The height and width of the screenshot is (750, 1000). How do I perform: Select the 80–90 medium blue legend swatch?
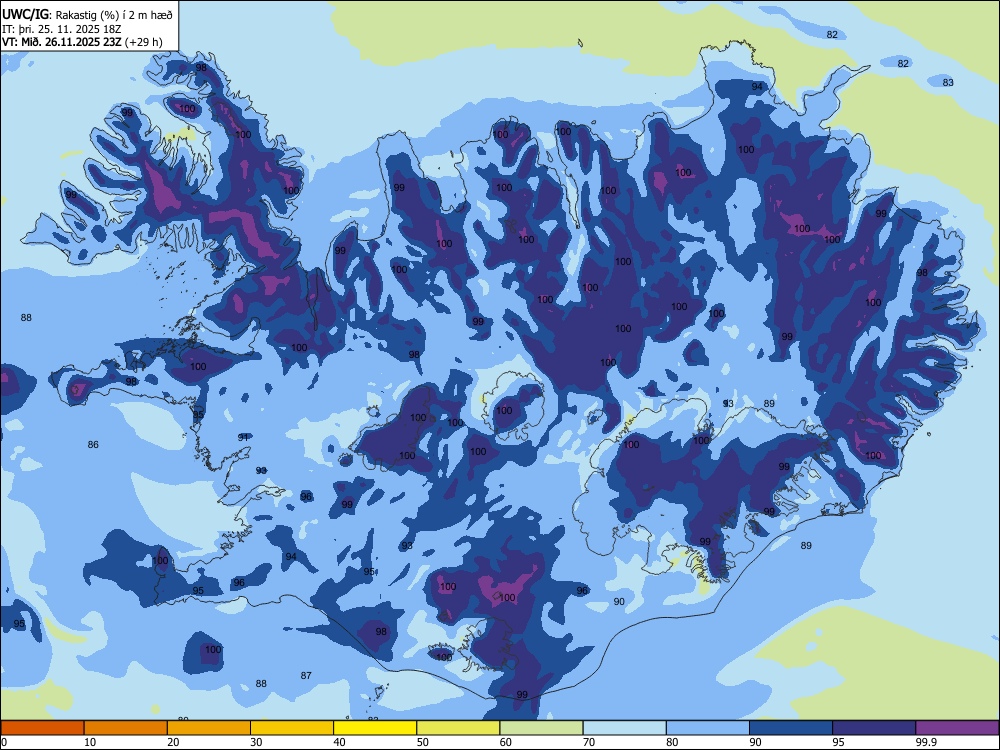(x=708, y=728)
